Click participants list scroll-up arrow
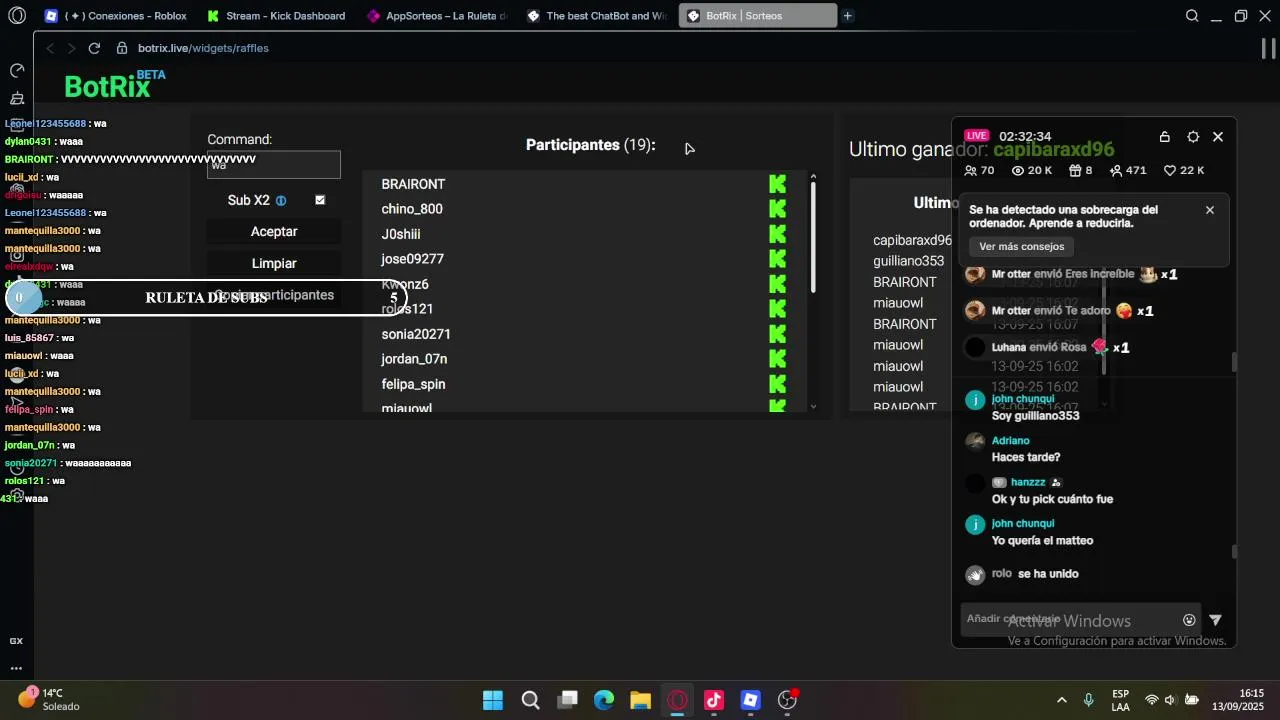The width and height of the screenshot is (1280, 720). [813, 177]
